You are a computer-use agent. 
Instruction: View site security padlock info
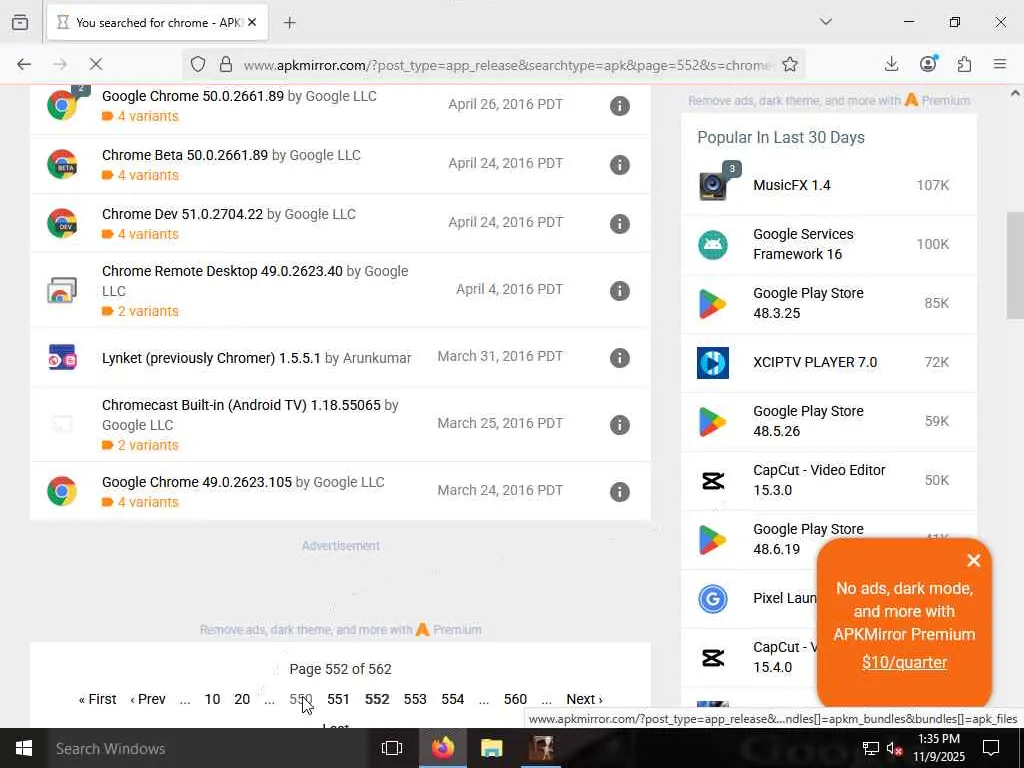[226, 64]
